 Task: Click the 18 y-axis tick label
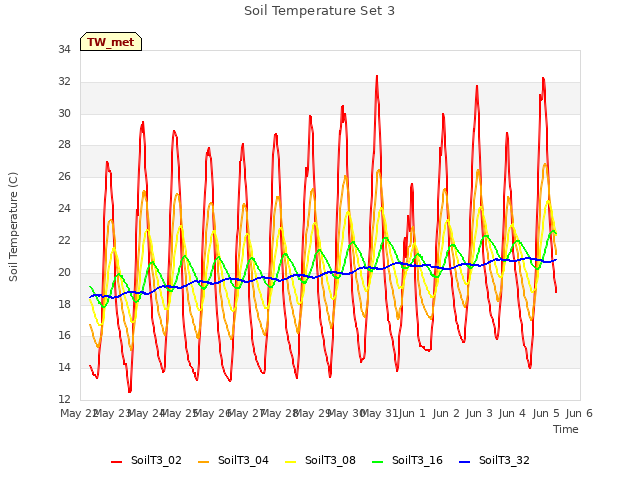point(64,304)
